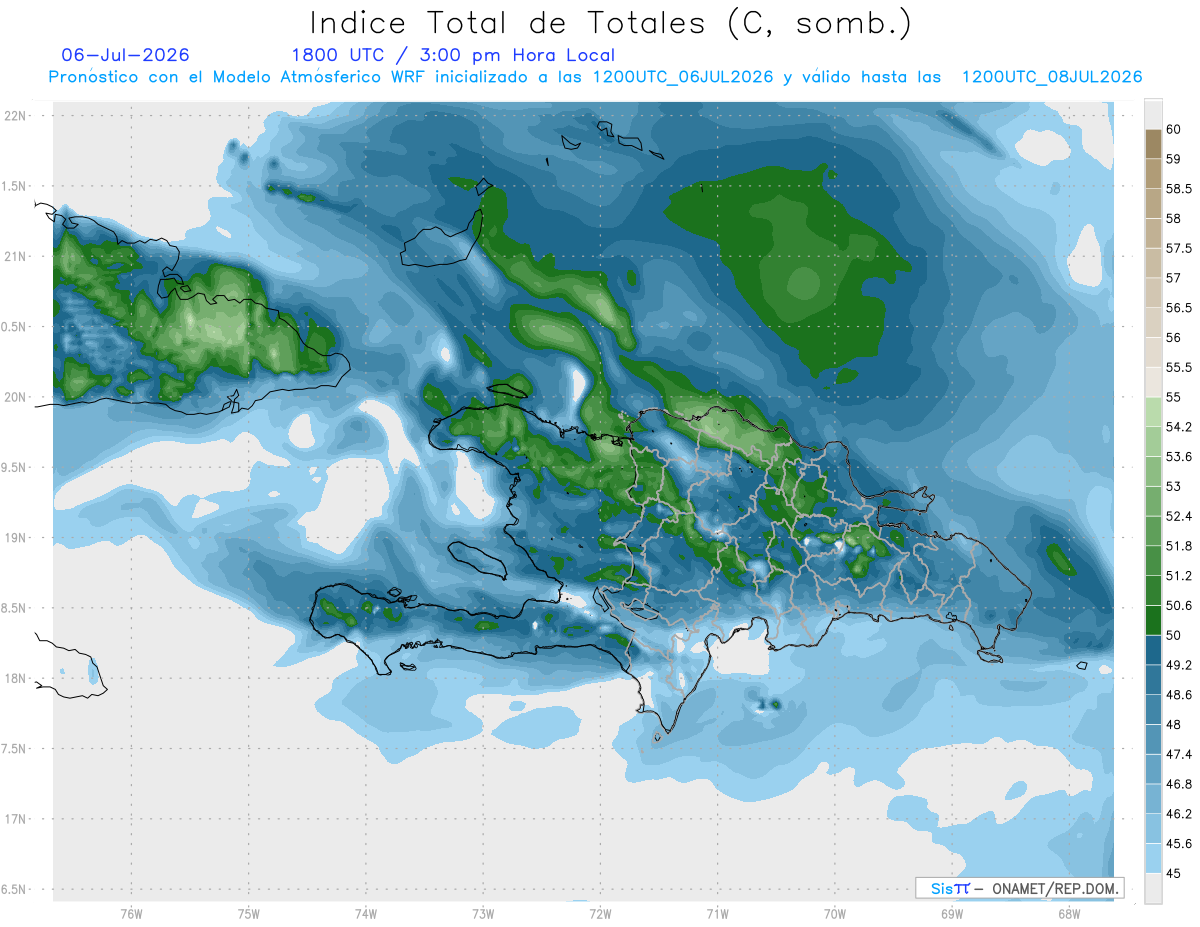Click the blue band between 48 and 48.6
The width and height of the screenshot is (1200, 927).
coord(1153,709)
